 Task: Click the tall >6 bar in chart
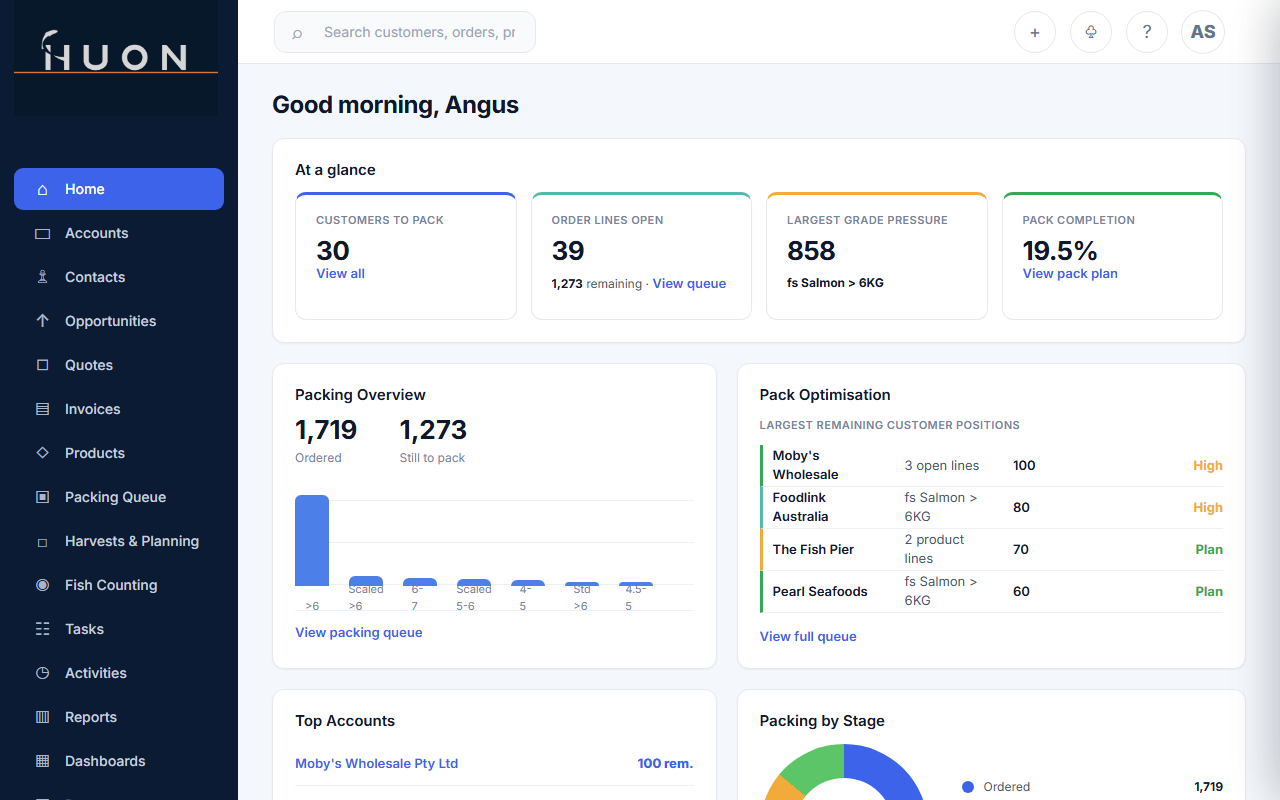[312, 540]
